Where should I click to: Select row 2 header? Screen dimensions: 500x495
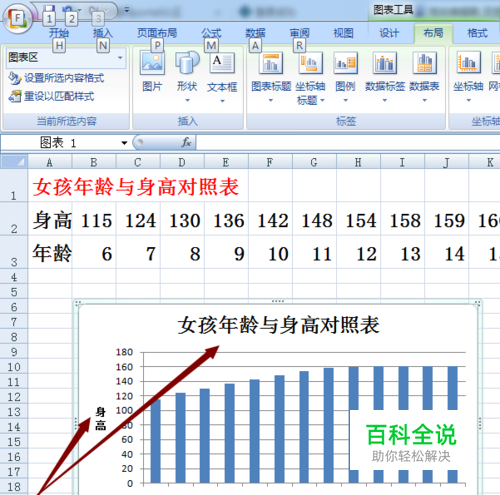[14, 219]
